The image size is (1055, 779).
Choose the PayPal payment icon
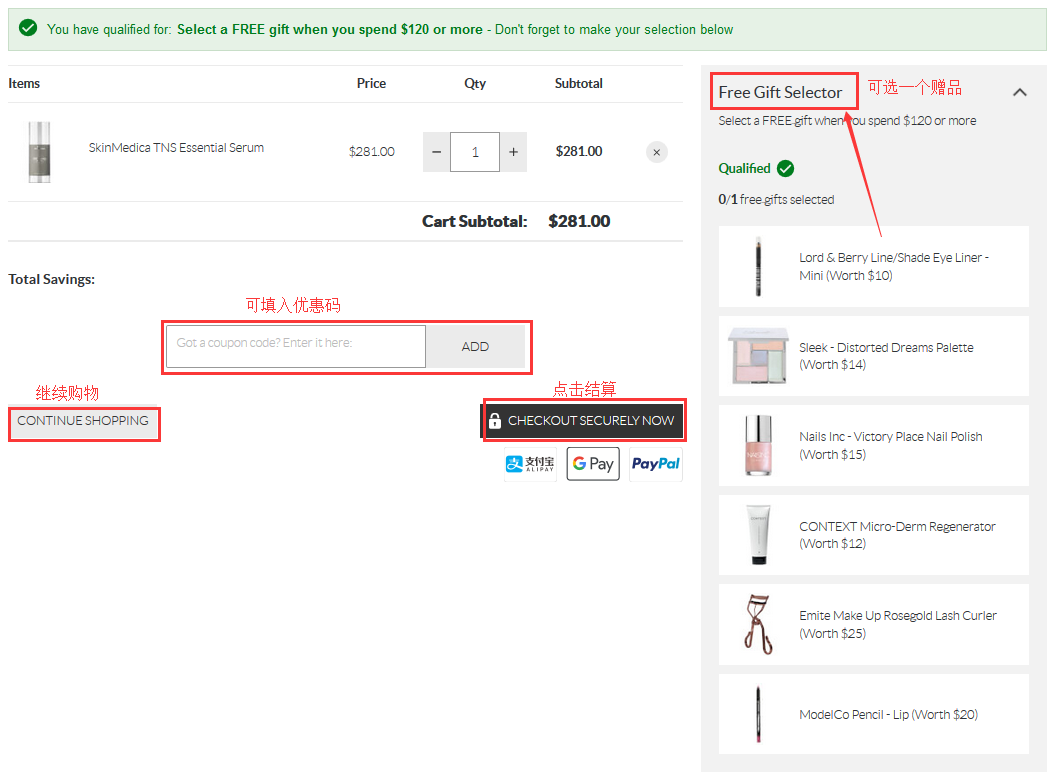pyautogui.click(x=655, y=464)
